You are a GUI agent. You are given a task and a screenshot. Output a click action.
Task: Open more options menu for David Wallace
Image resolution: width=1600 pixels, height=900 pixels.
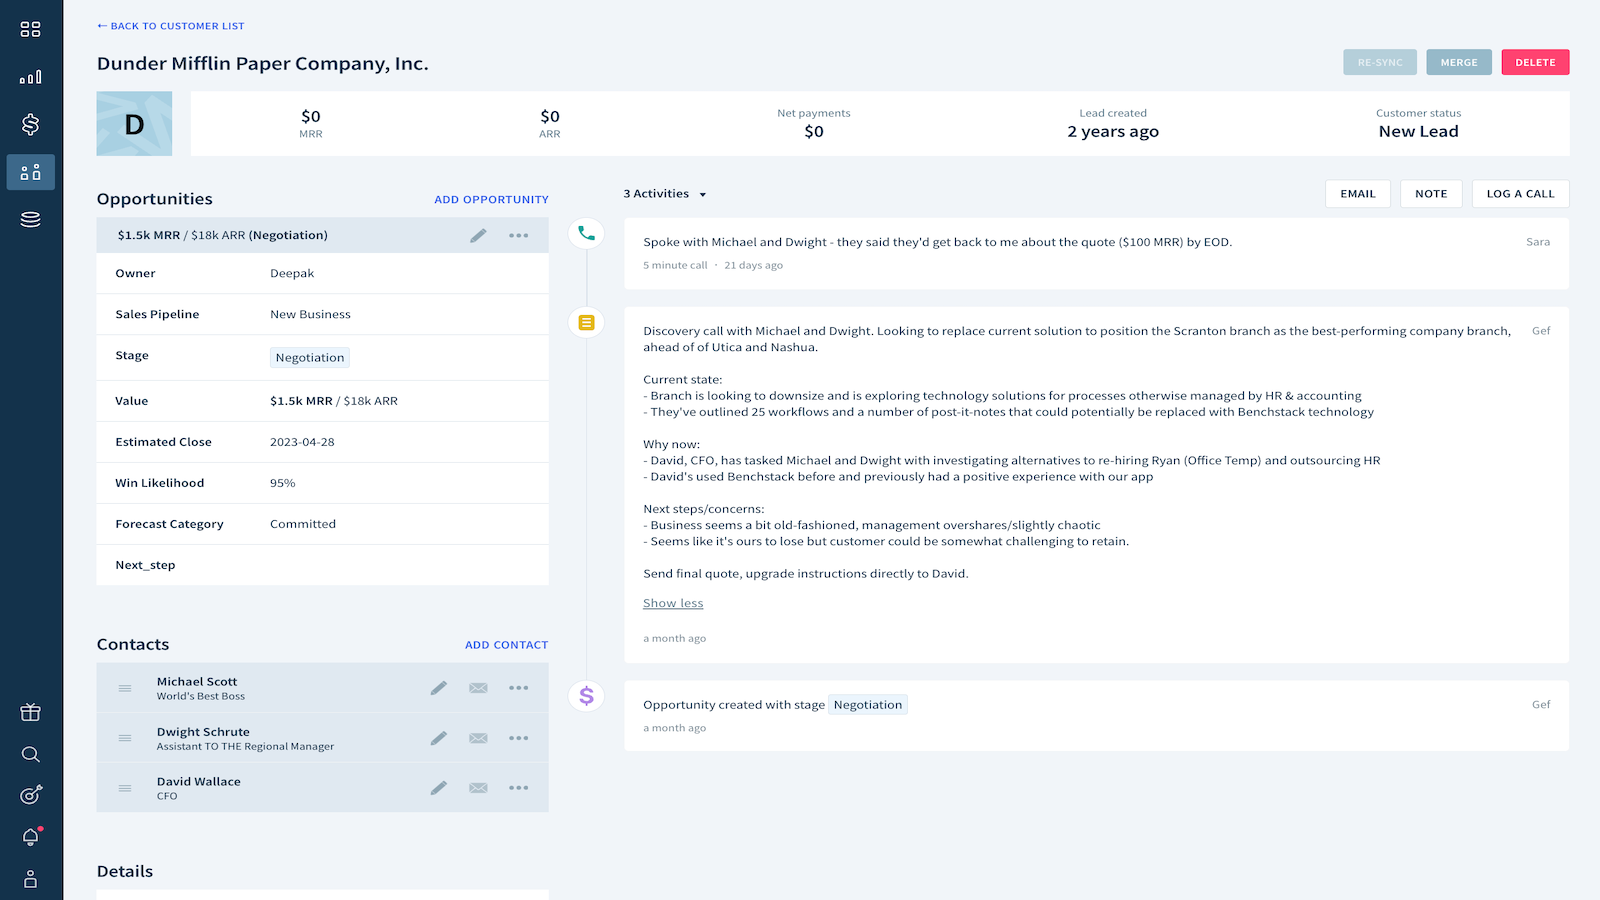point(518,788)
